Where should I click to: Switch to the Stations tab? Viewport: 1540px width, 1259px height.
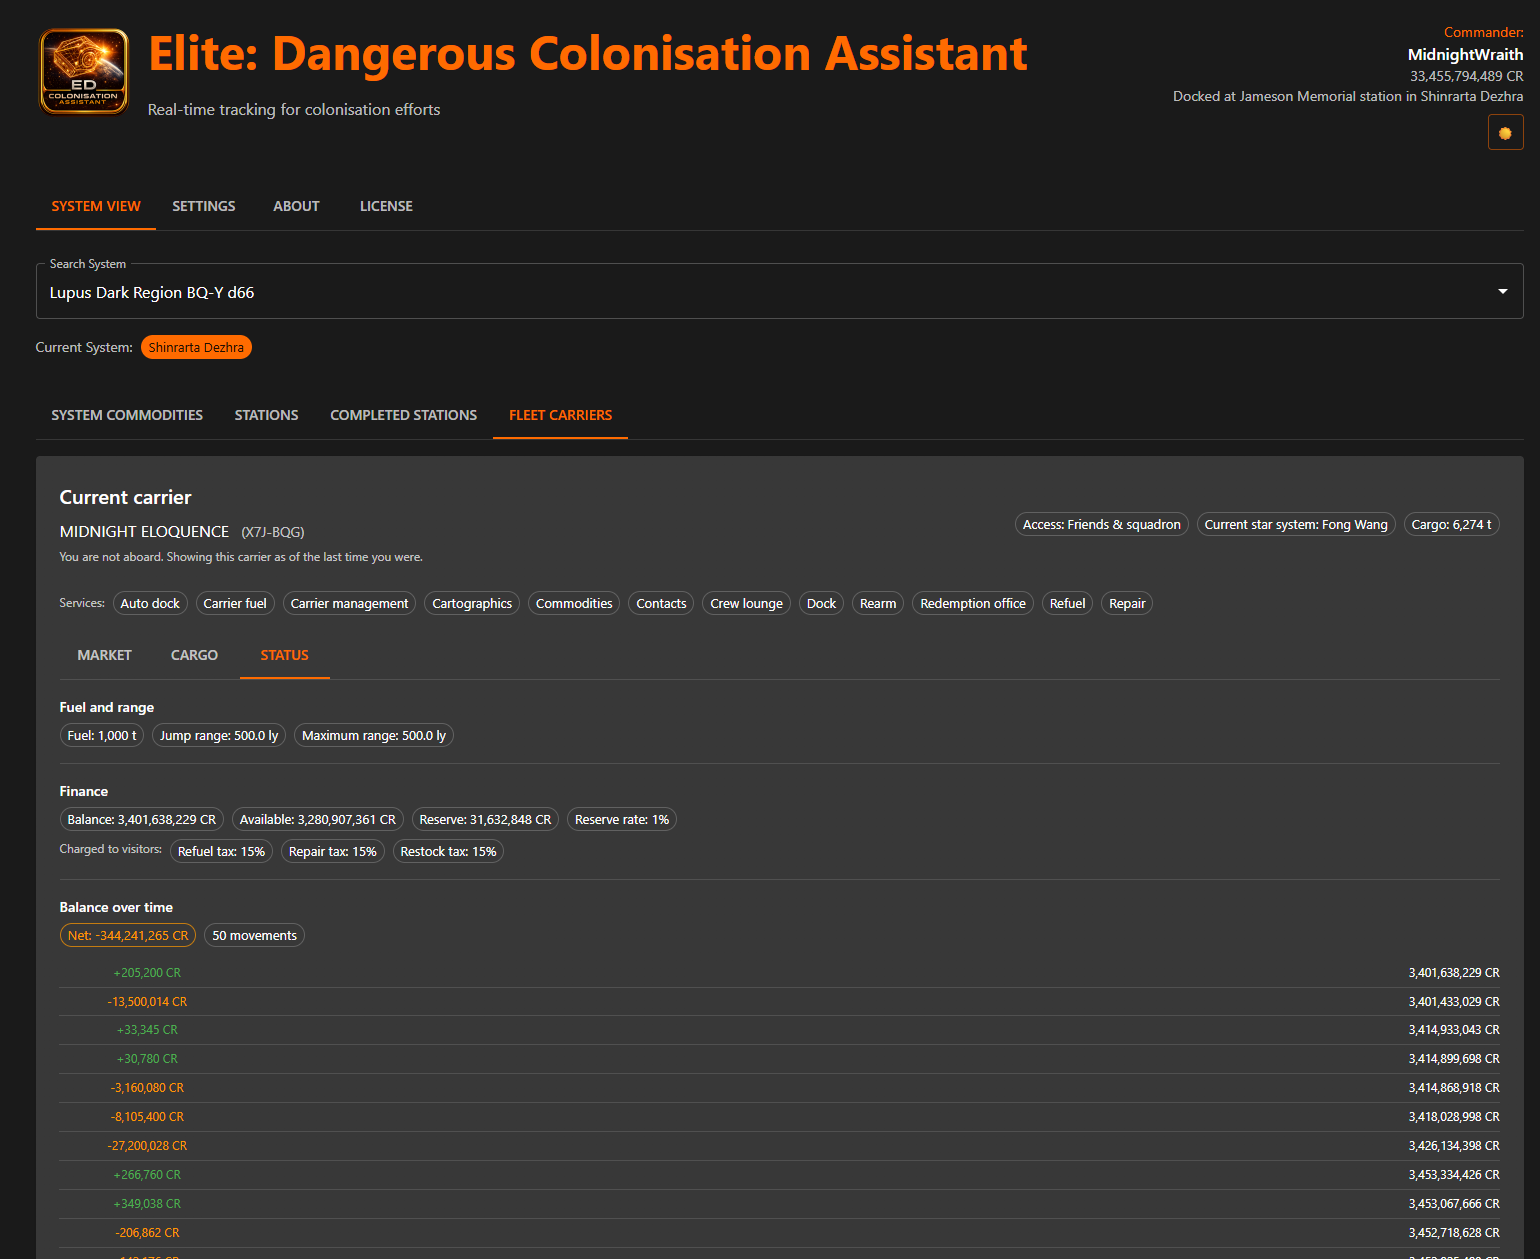tap(267, 415)
